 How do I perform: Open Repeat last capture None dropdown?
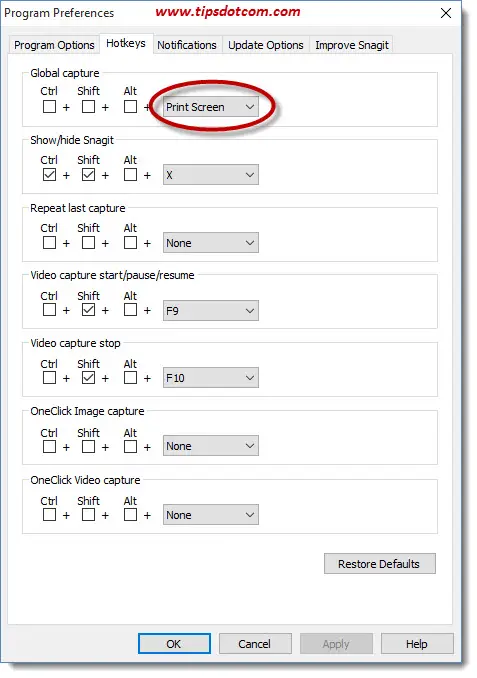pyautogui.click(x=211, y=243)
